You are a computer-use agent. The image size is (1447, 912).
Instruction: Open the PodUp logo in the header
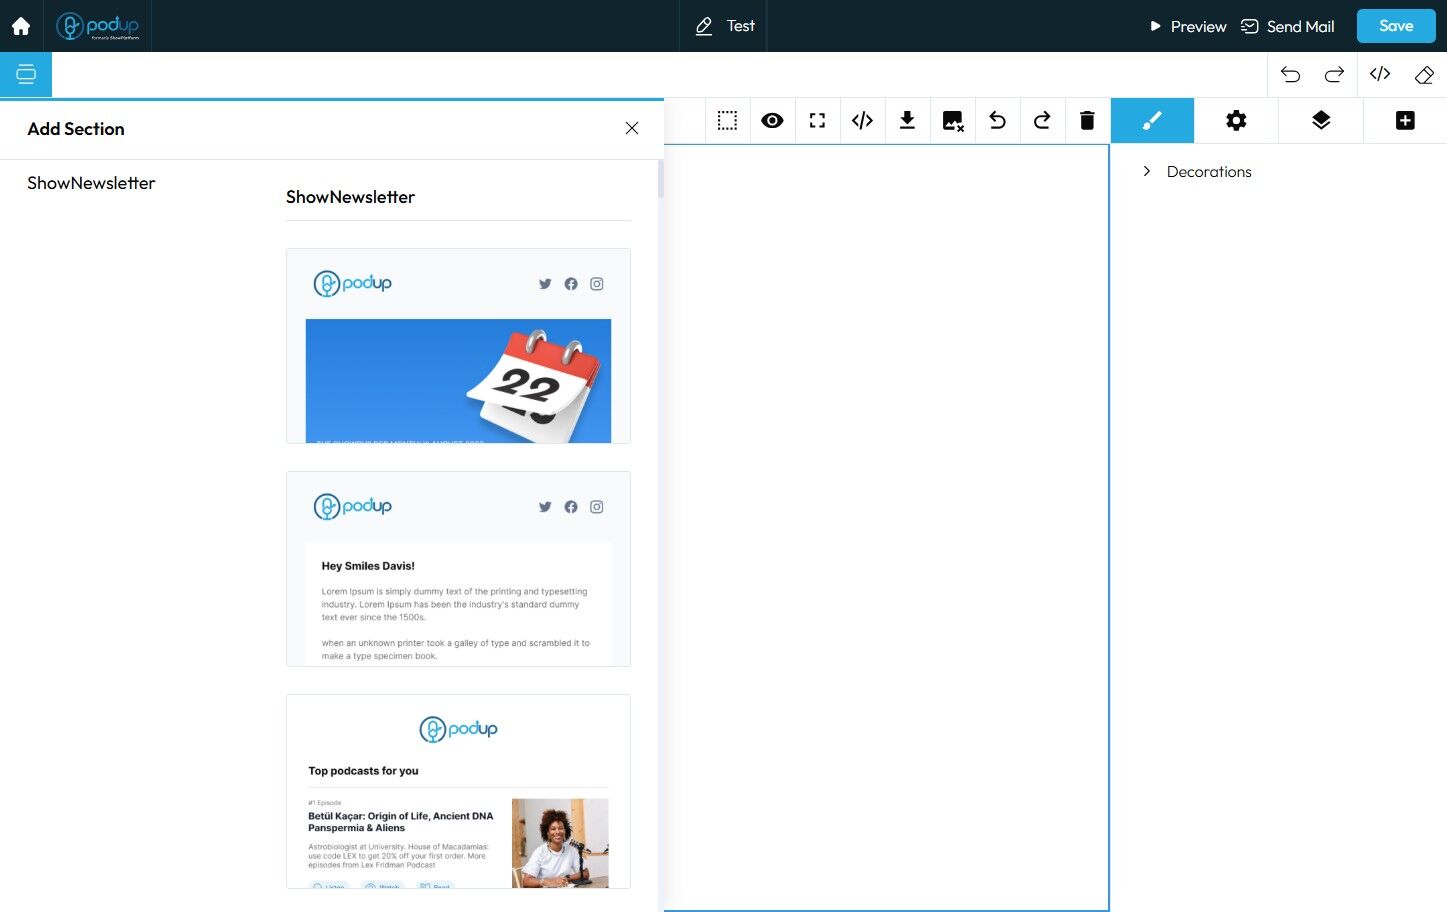point(98,26)
